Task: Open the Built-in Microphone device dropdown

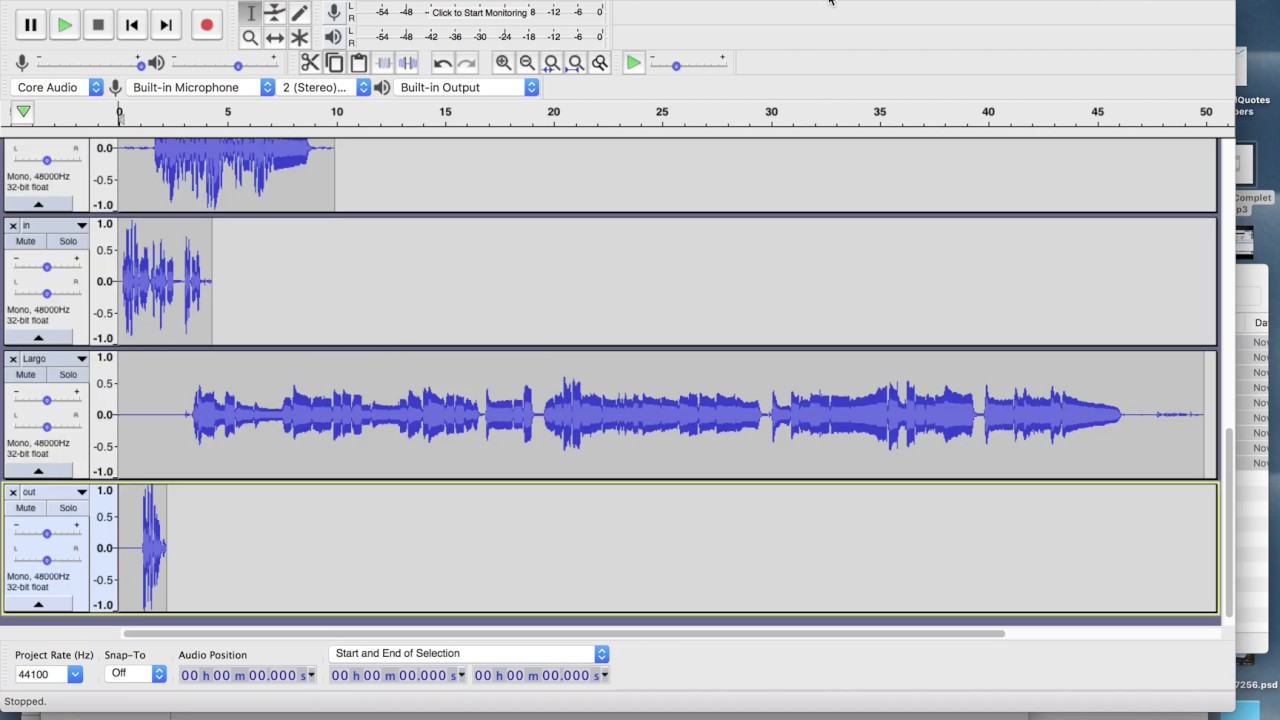Action: point(200,87)
